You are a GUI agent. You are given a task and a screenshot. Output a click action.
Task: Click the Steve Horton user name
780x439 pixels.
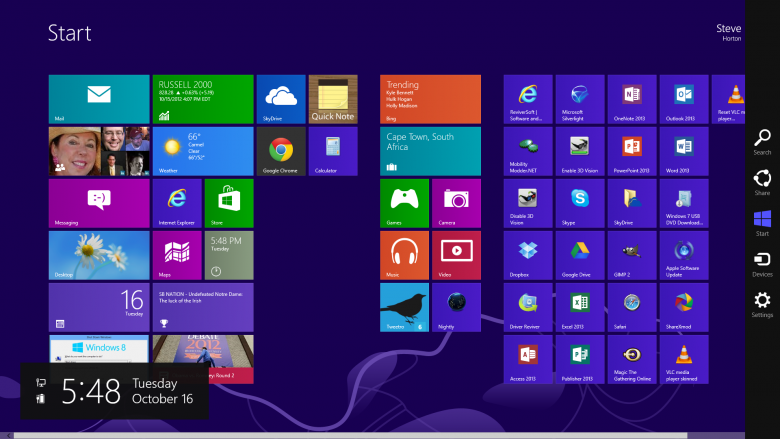pyautogui.click(x=729, y=33)
